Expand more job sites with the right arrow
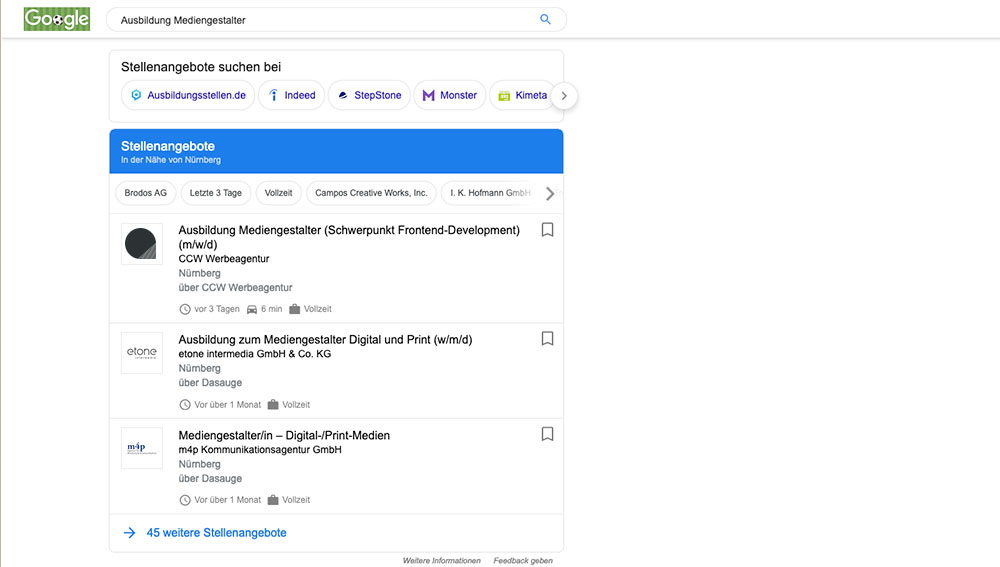This screenshot has width=1000, height=567. click(564, 96)
